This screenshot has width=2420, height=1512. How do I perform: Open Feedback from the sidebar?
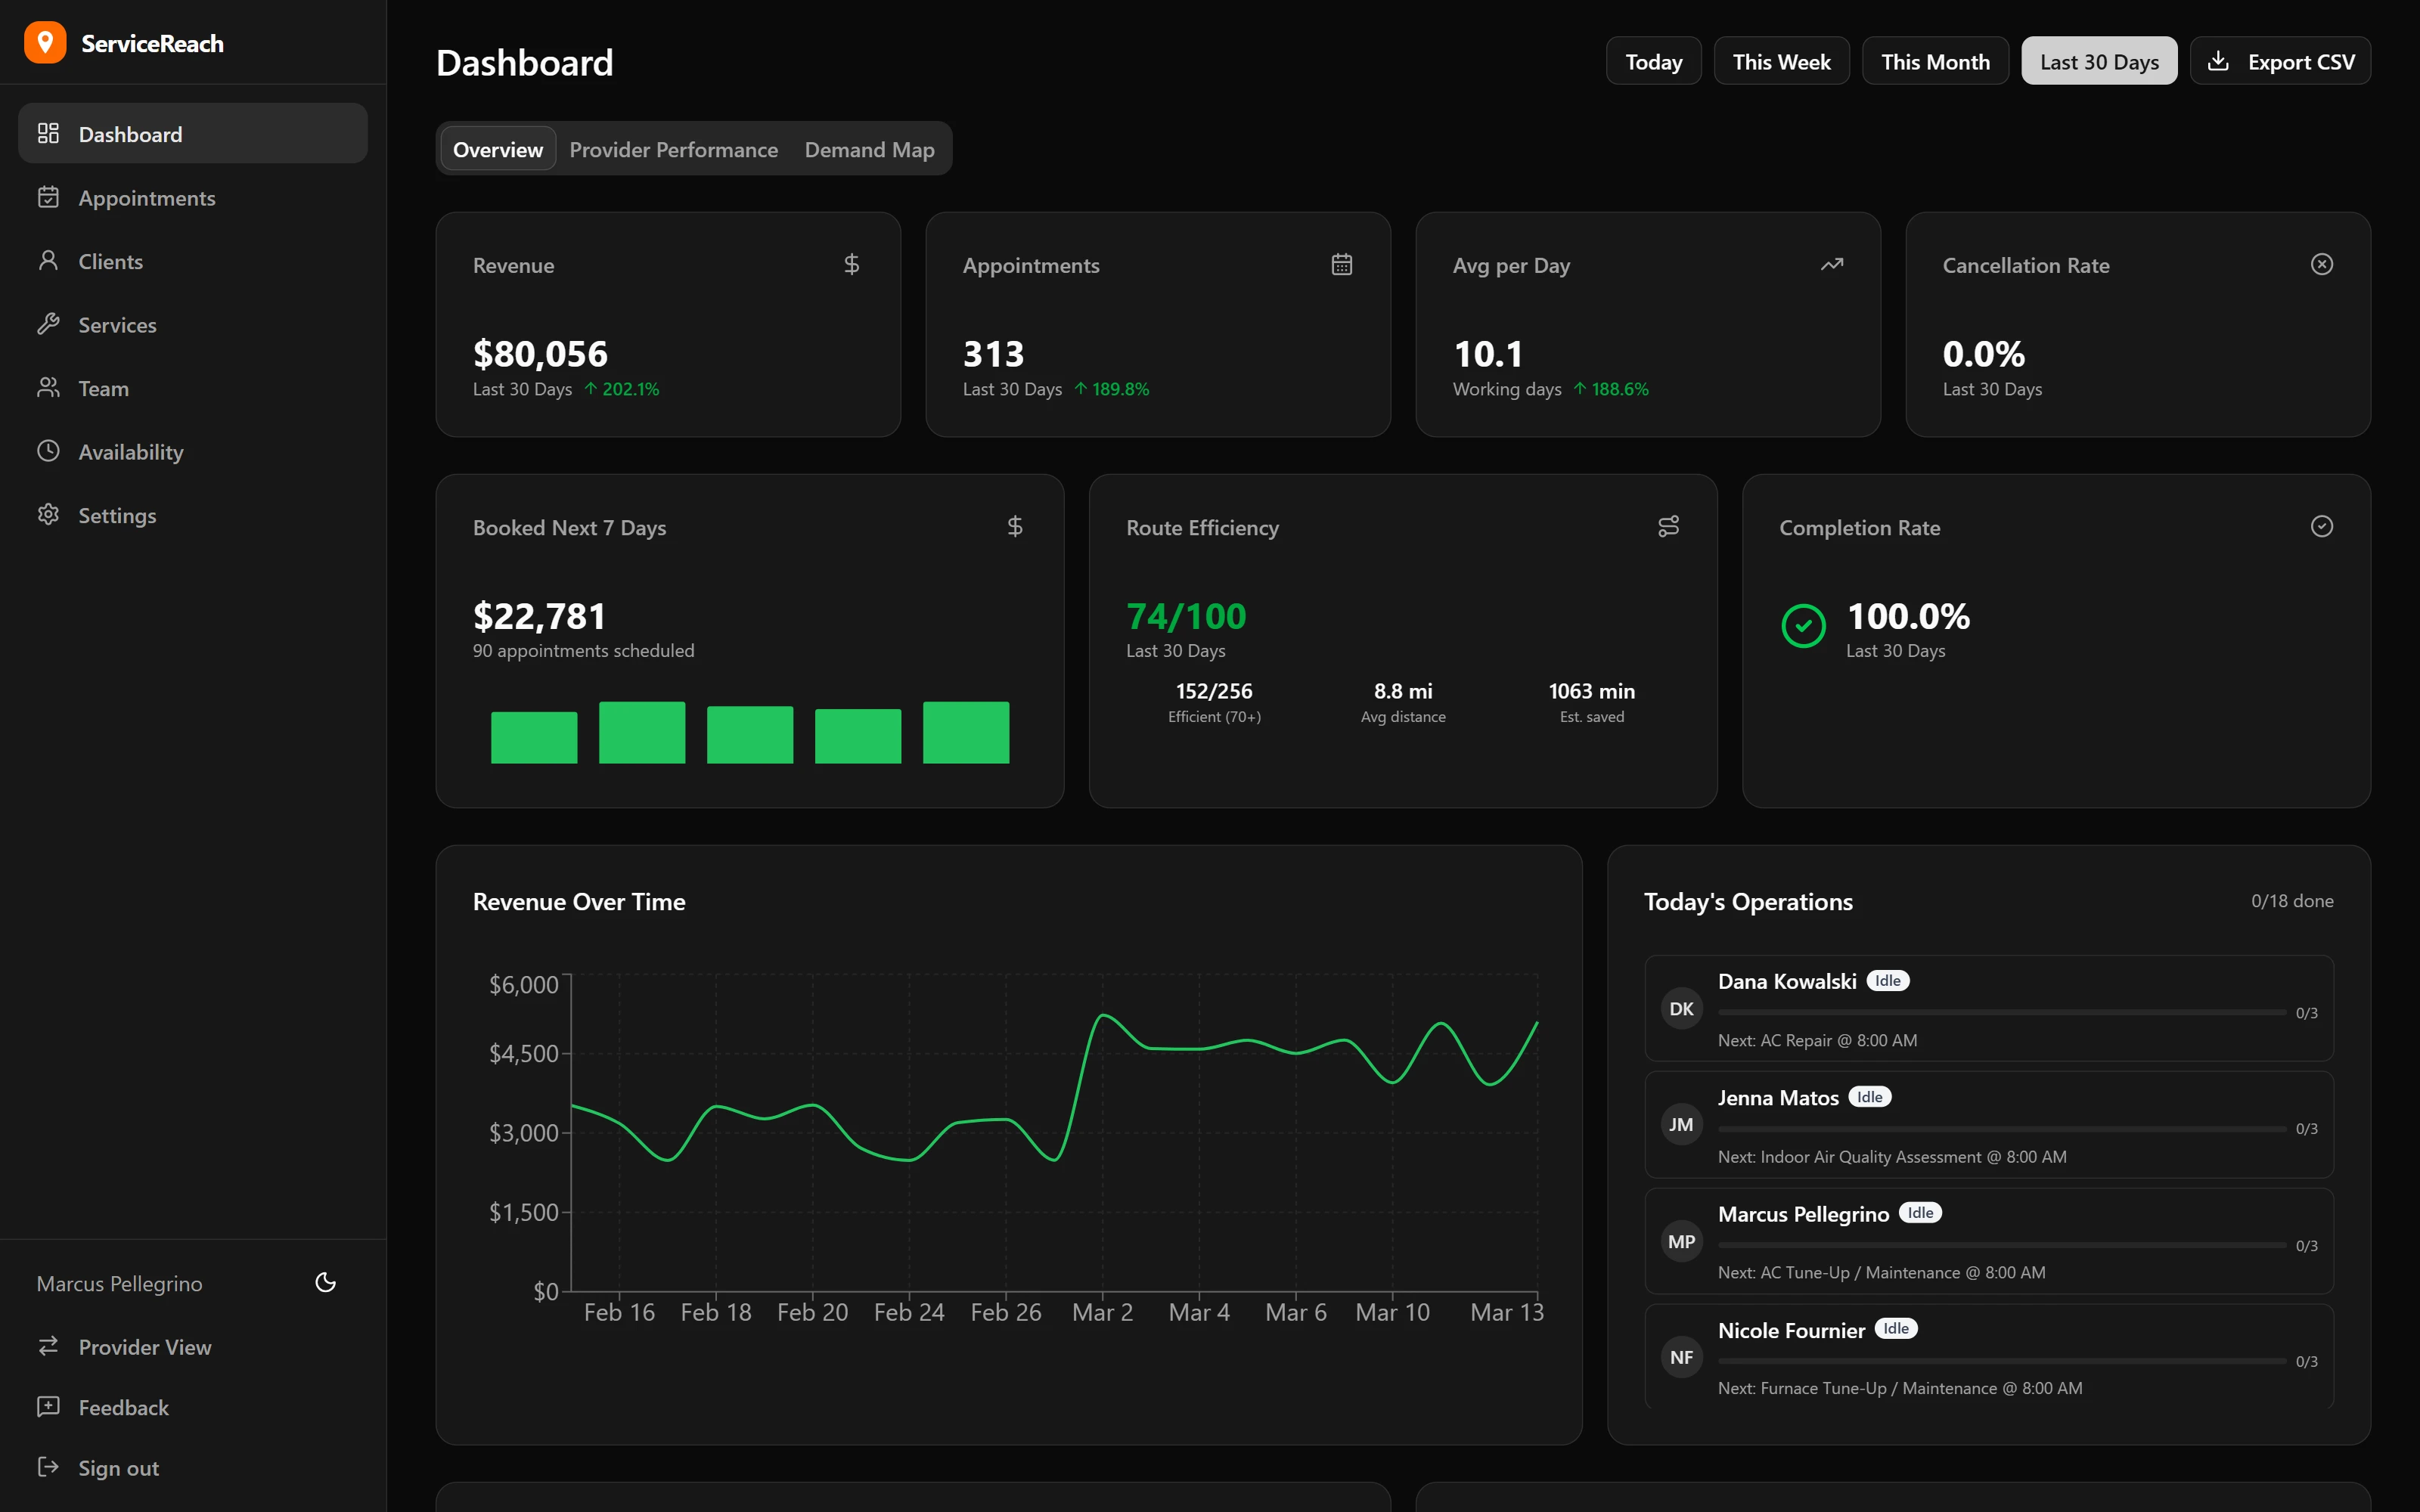pos(123,1407)
